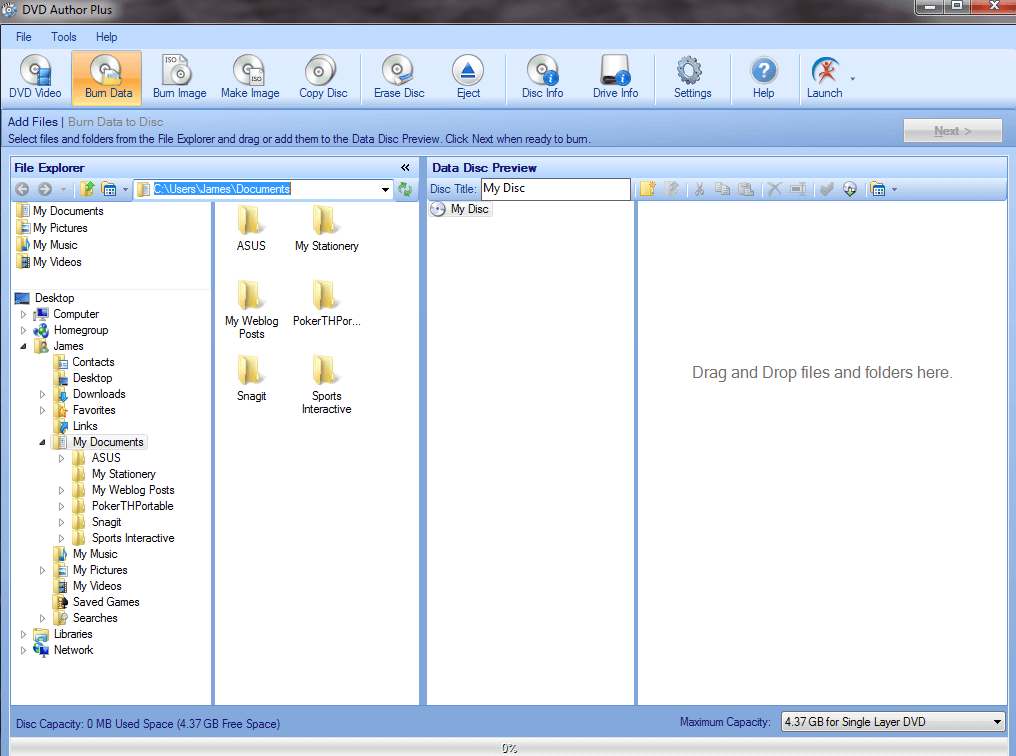Screen dimensions: 1016x756
Task: Collapse the My Documents tree node
Action: pos(42,442)
